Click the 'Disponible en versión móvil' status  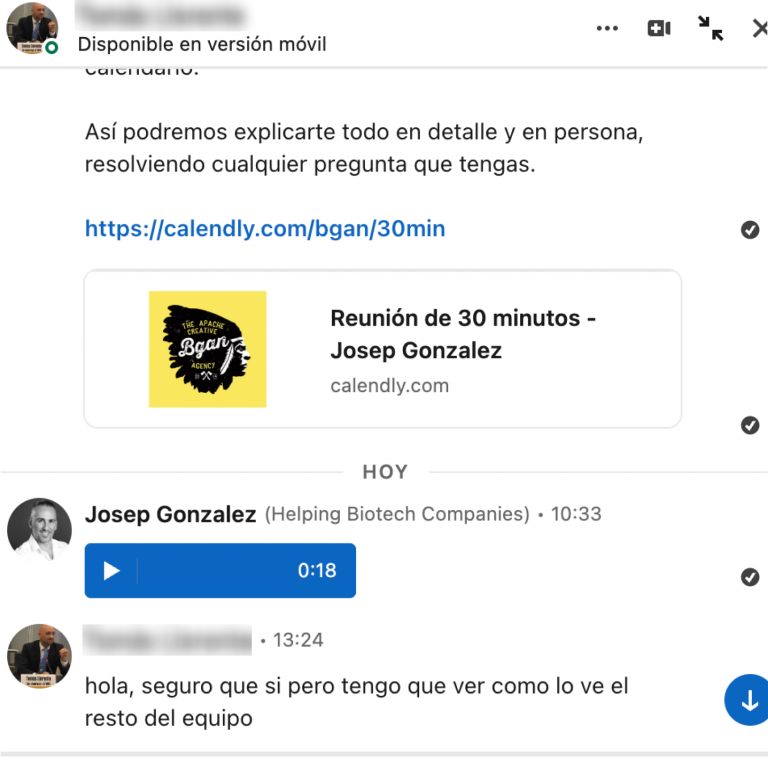[202, 45]
